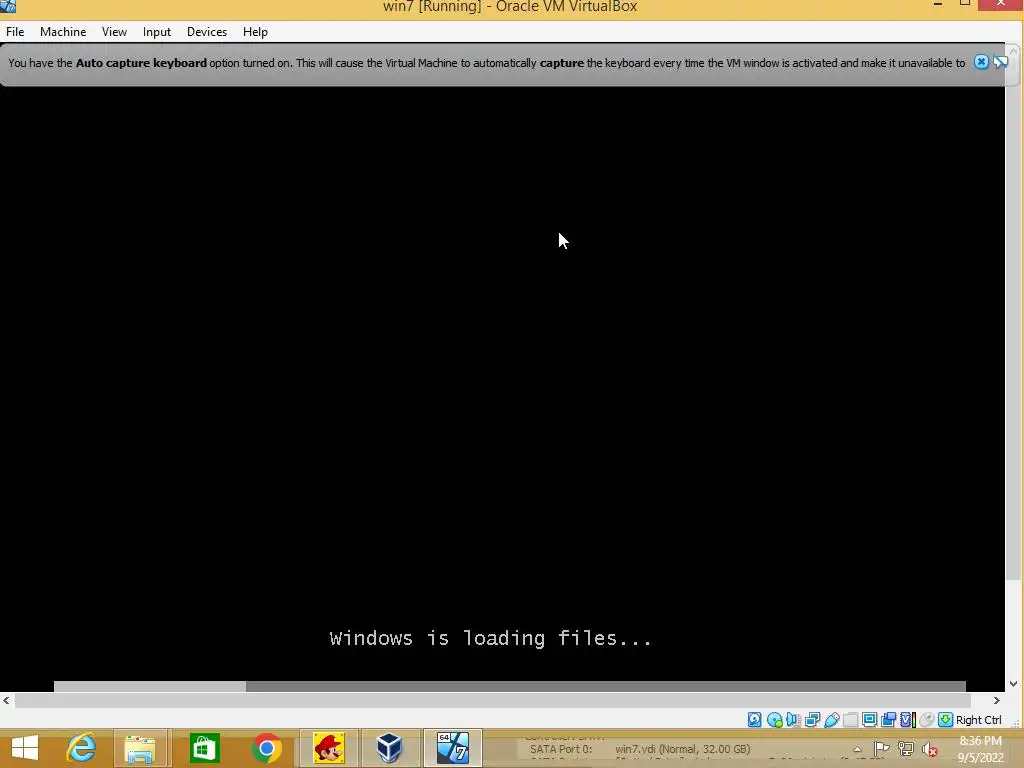Image resolution: width=1024 pixels, height=768 pixels.
Task: Click the horizontal scrollbar right arrow
Action: pyautogui.click(x=997, y=700)
